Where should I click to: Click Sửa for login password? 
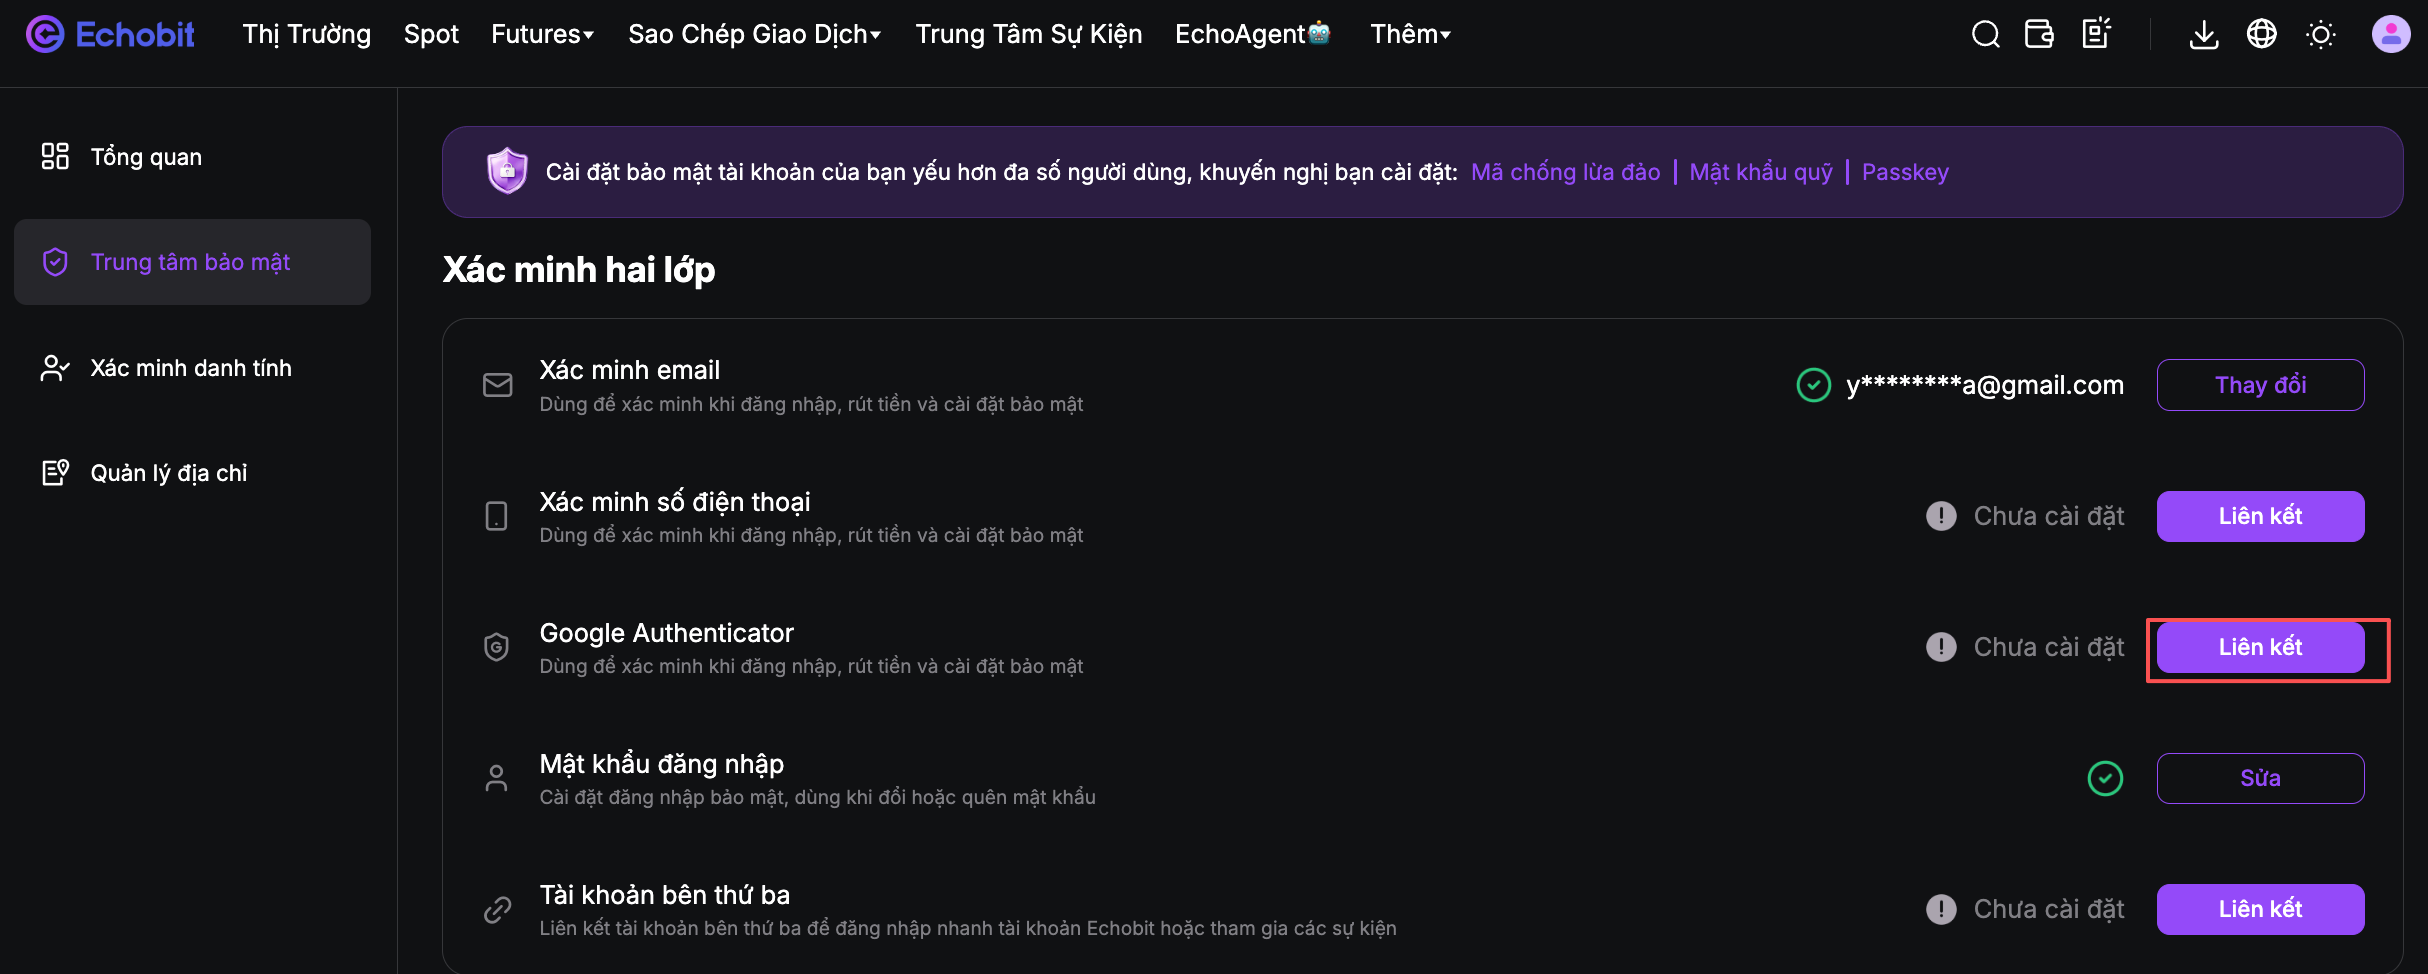click(x=2260, y=778)
